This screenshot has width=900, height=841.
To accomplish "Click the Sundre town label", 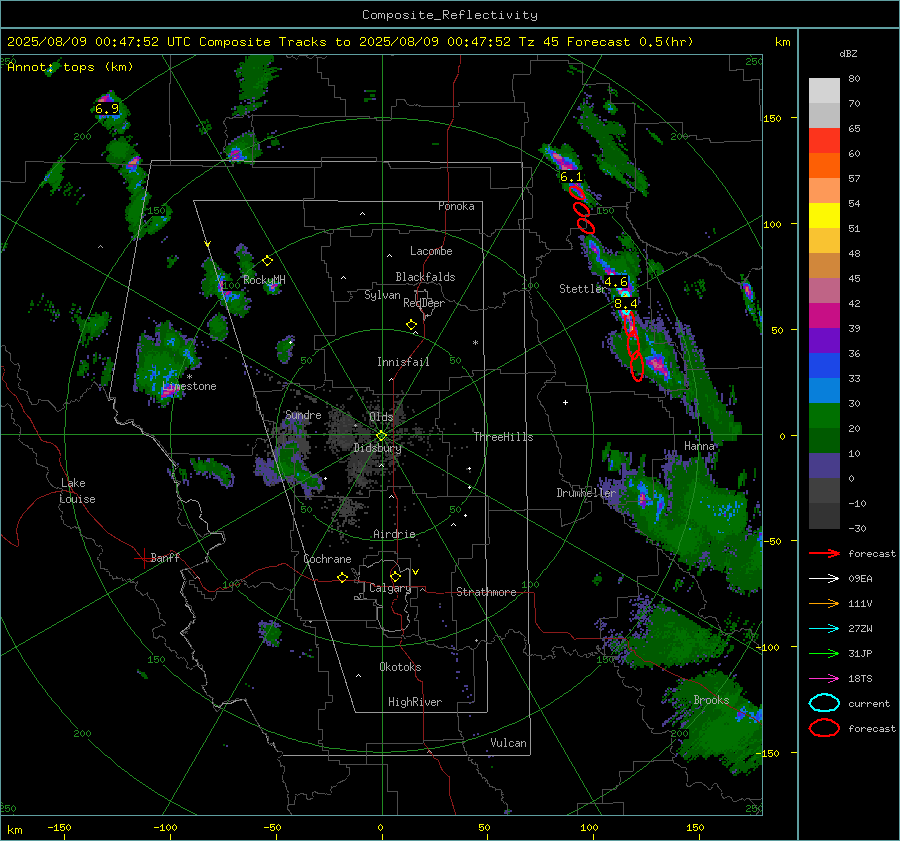I will tap(303, 415).
